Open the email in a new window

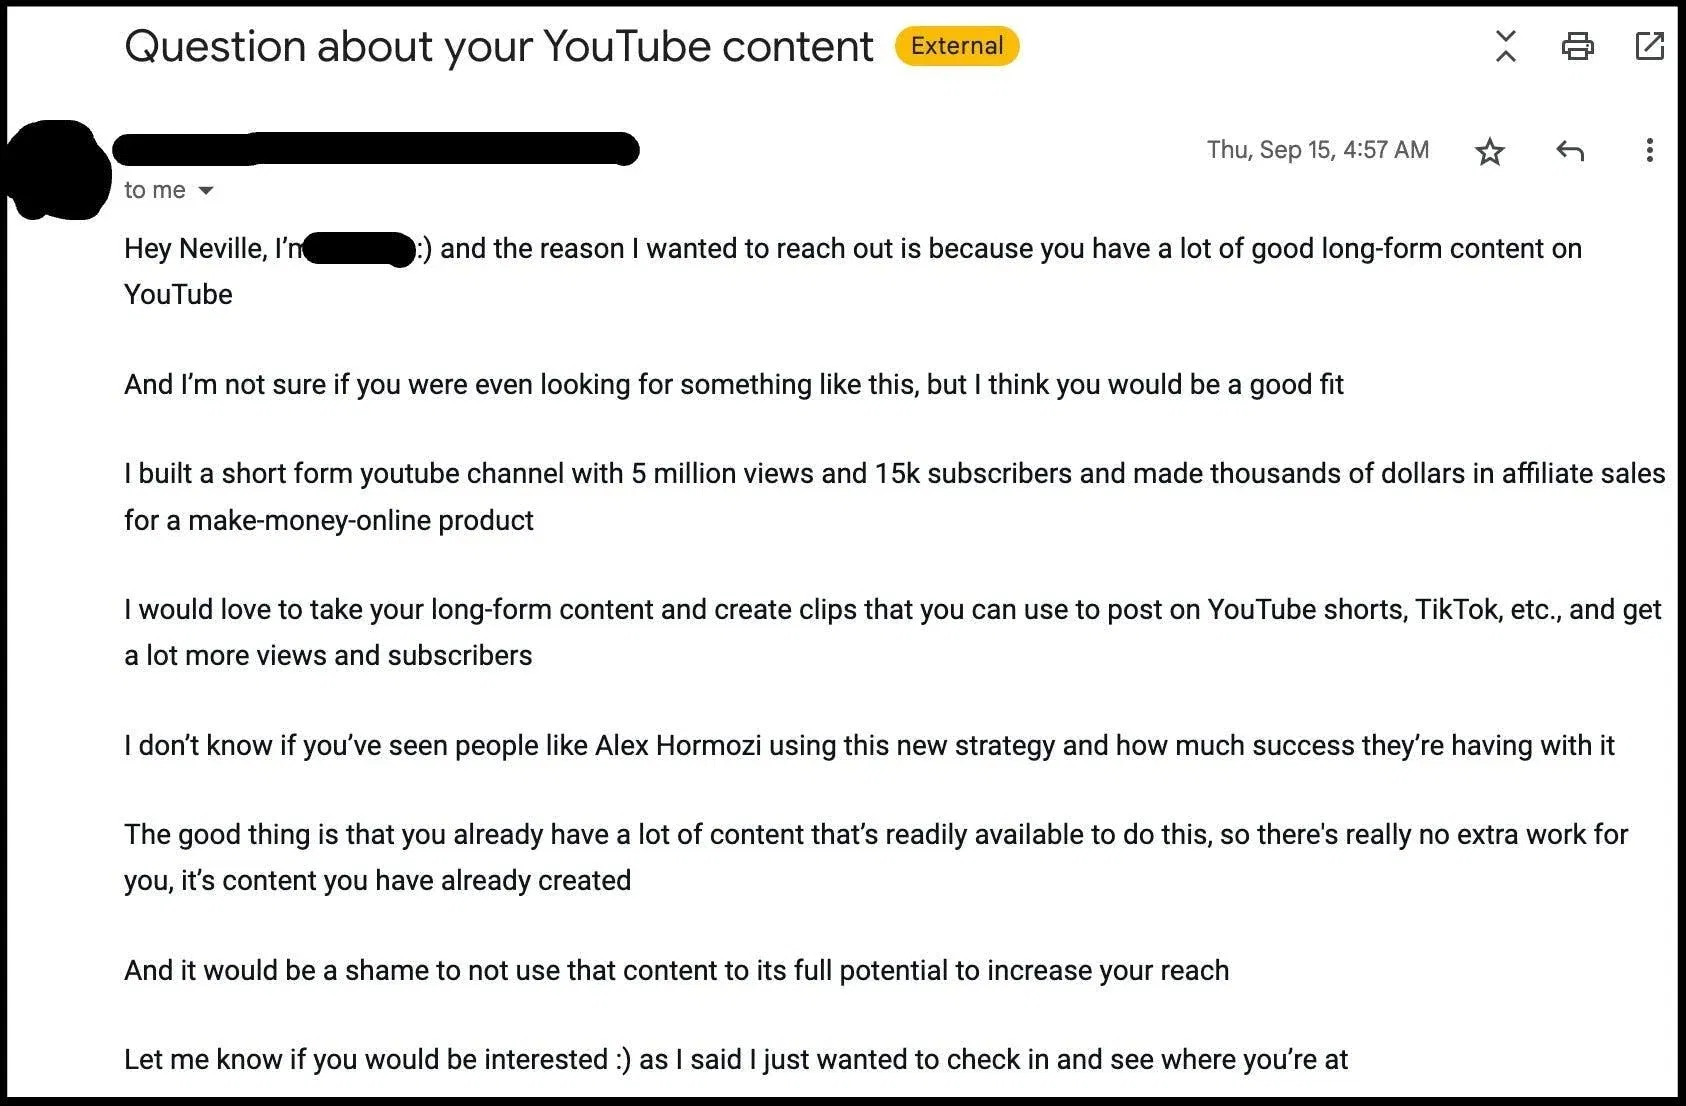click(1649, 46)
